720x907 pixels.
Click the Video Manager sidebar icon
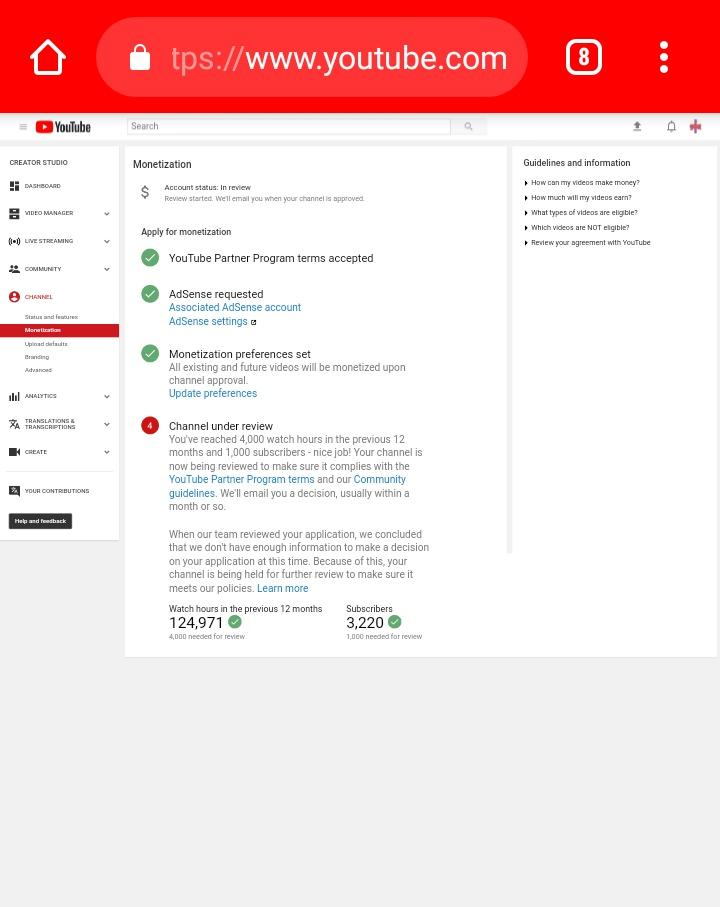click(x=14, y=213)
